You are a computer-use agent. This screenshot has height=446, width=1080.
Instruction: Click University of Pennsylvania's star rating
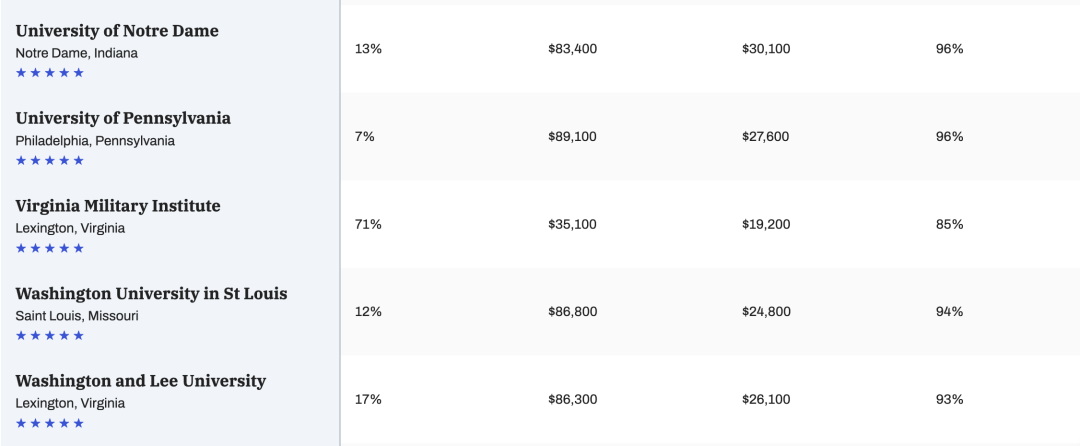tap(50, 160)
